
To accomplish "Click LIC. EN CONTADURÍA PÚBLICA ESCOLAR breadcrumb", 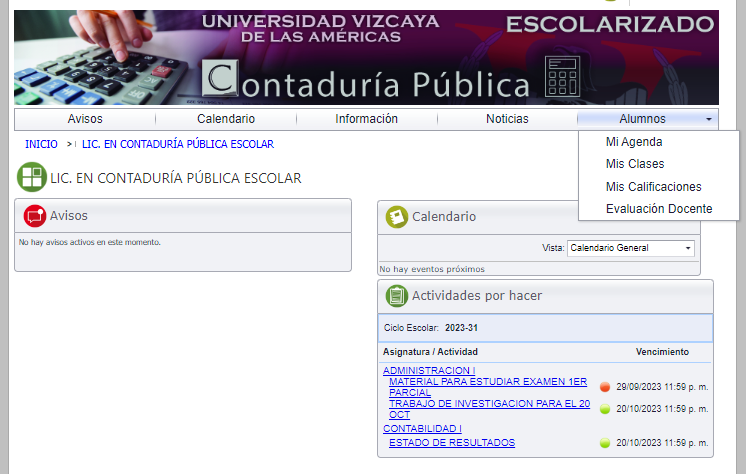I will pos(178,144).
